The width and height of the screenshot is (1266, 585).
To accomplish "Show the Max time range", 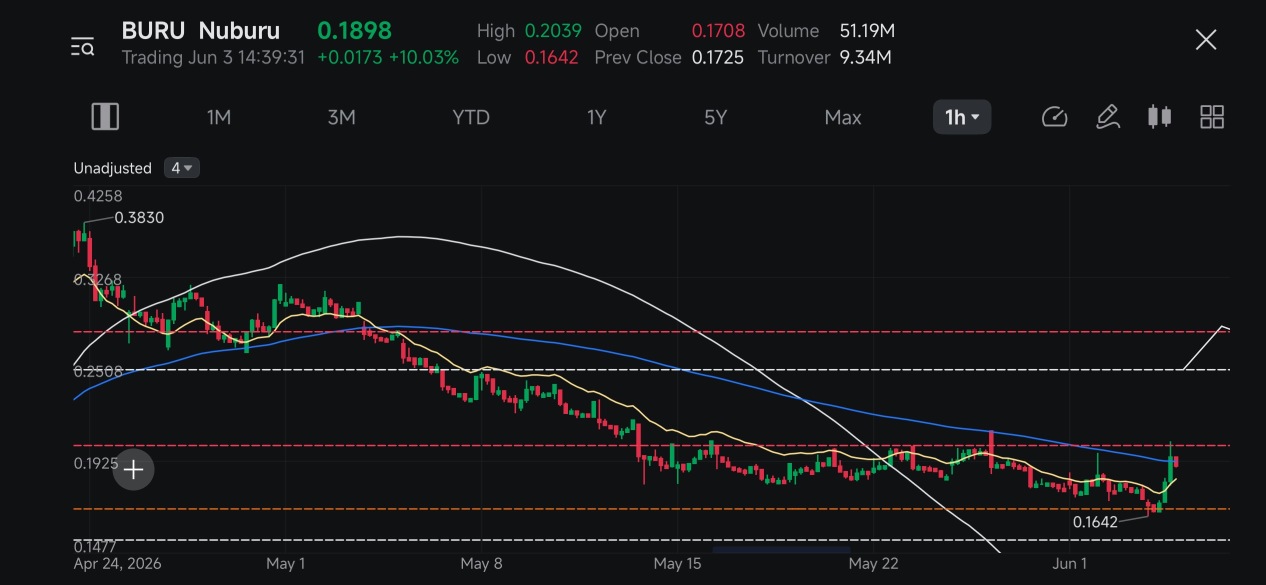I will click(843, 117).
